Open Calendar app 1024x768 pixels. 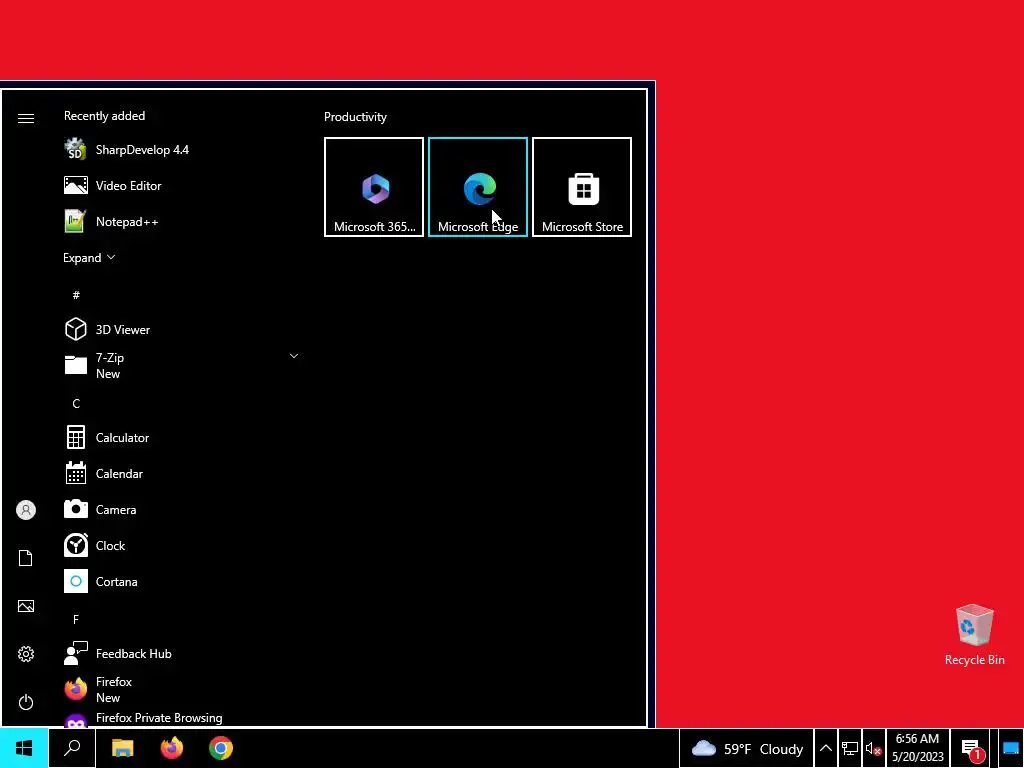click(181, 473)
